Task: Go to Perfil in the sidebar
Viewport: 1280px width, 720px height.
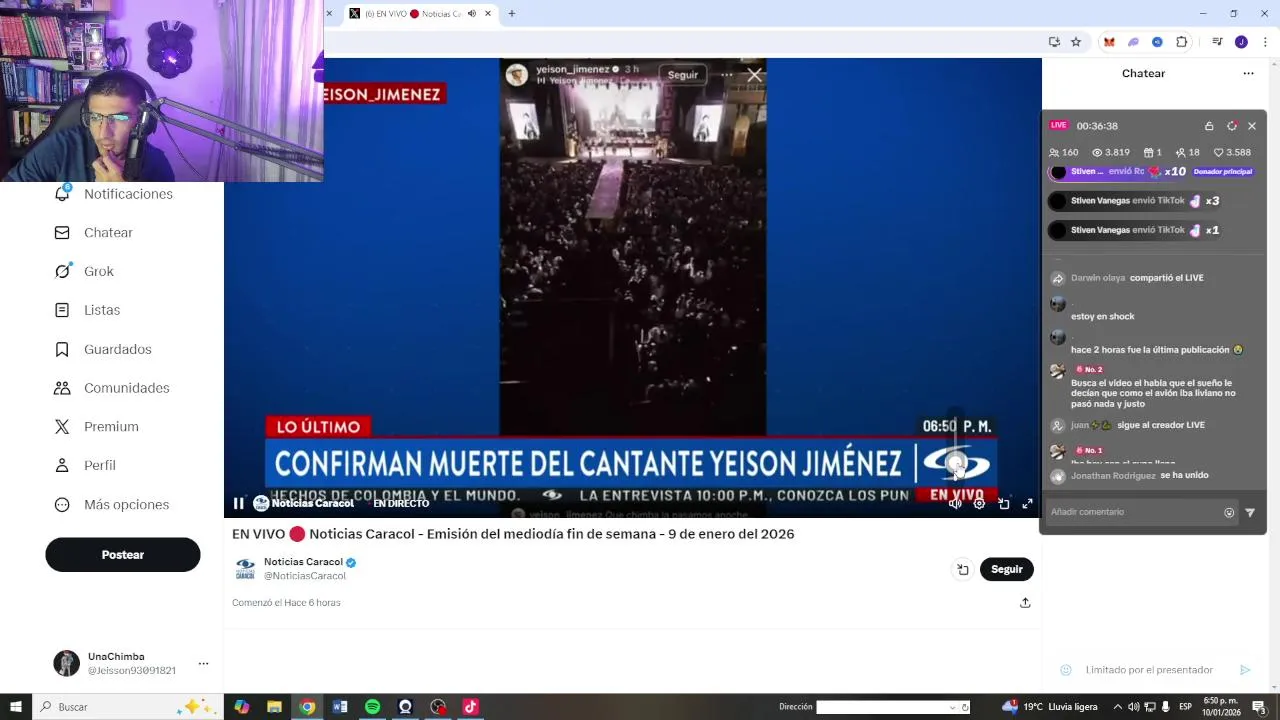Action: (x=85, y=465)
